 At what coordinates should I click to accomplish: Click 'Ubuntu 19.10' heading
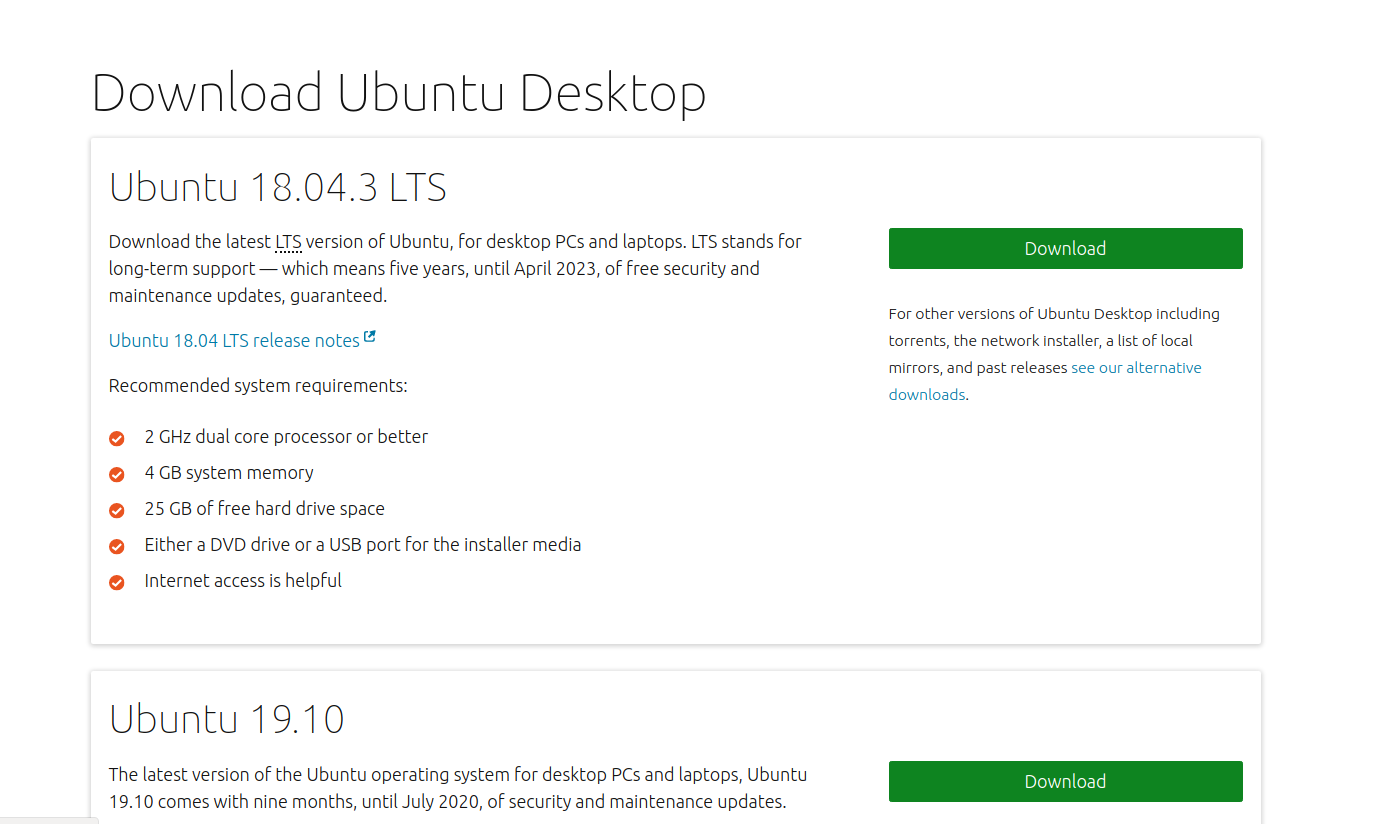tap(227, 719)
